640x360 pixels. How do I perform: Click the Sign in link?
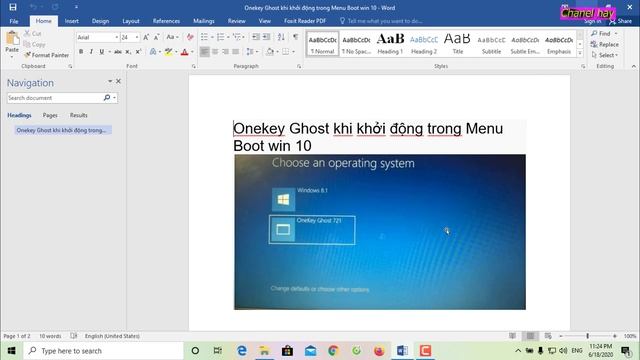592,21
